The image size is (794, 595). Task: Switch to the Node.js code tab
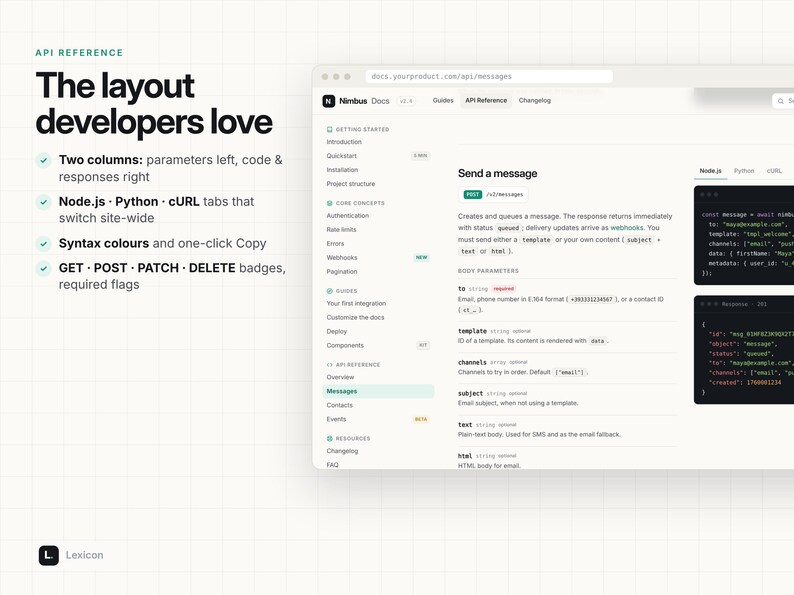coord(710,171)
